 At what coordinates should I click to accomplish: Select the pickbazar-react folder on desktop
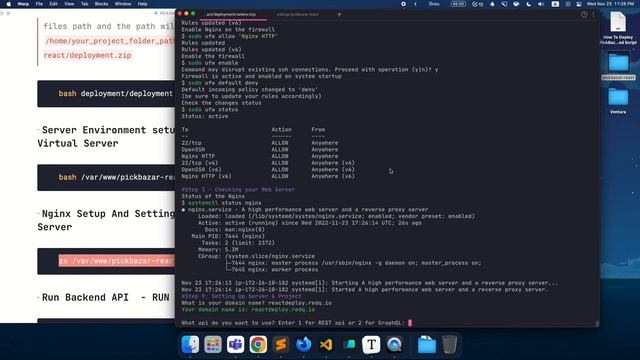coord(618,66)
